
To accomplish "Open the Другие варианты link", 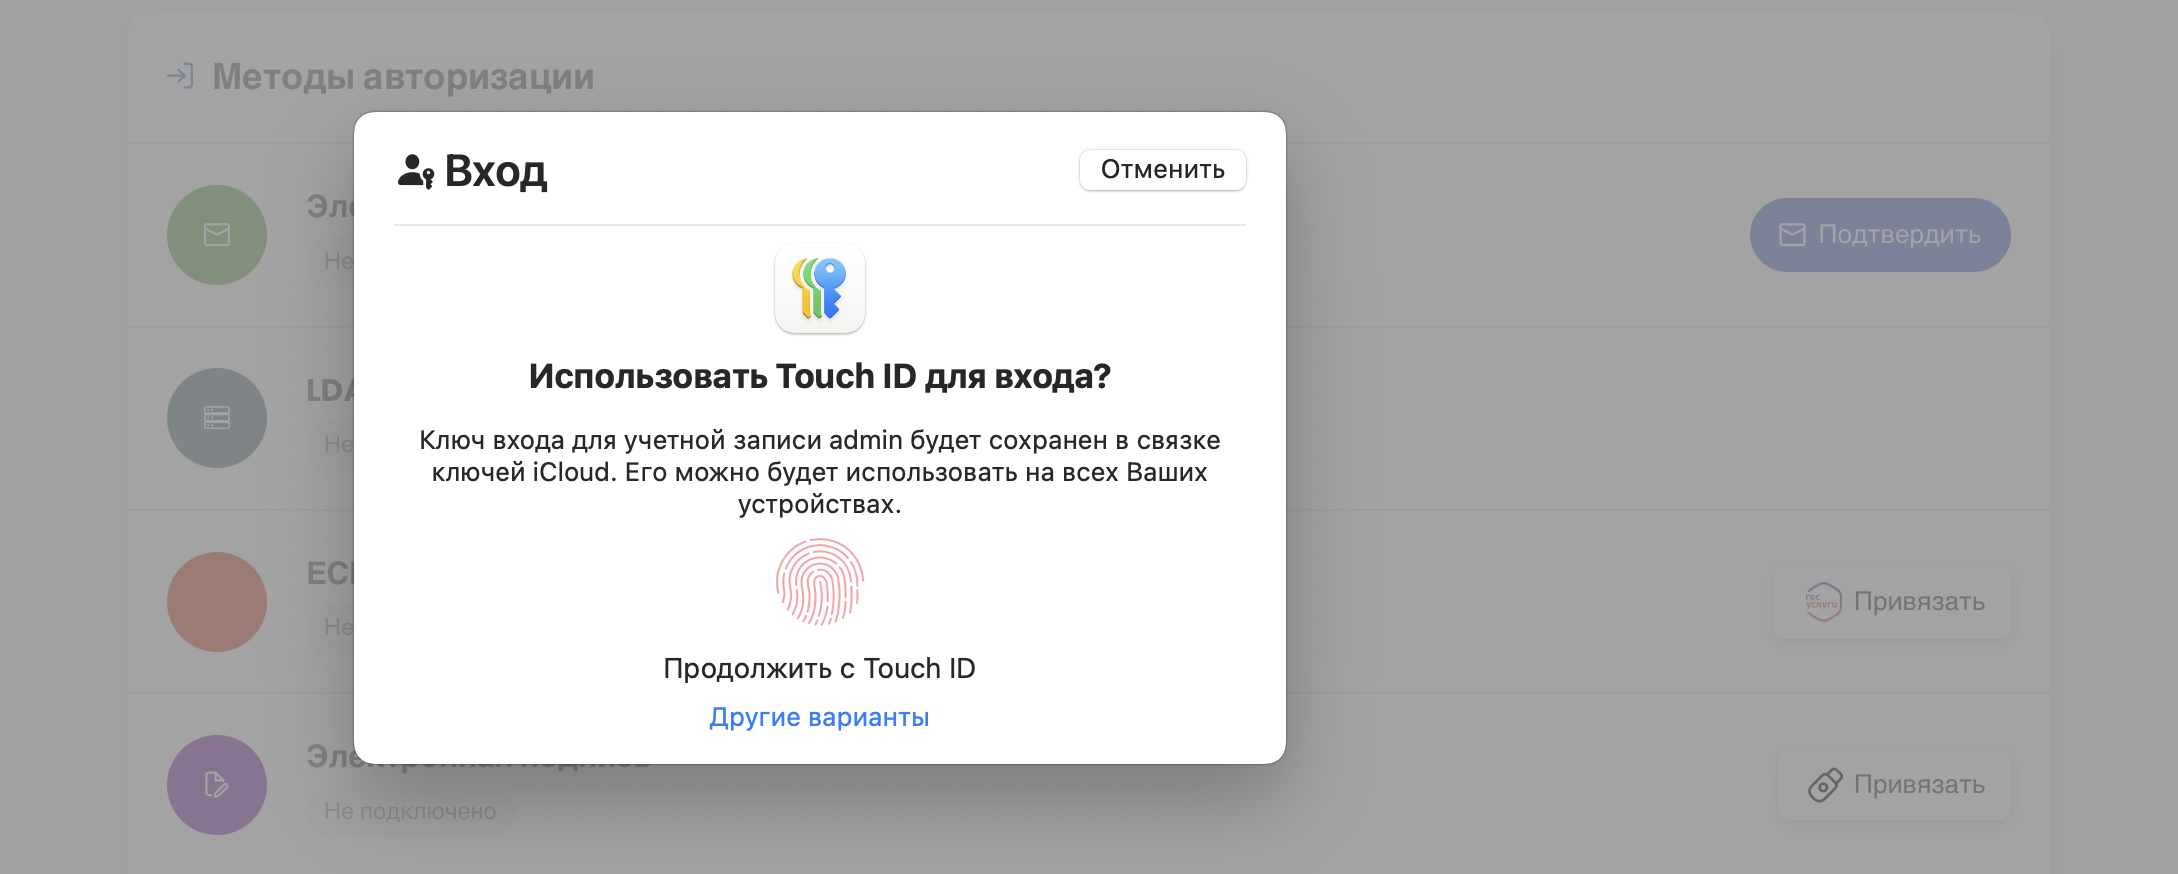I will [x=819, y=717].
